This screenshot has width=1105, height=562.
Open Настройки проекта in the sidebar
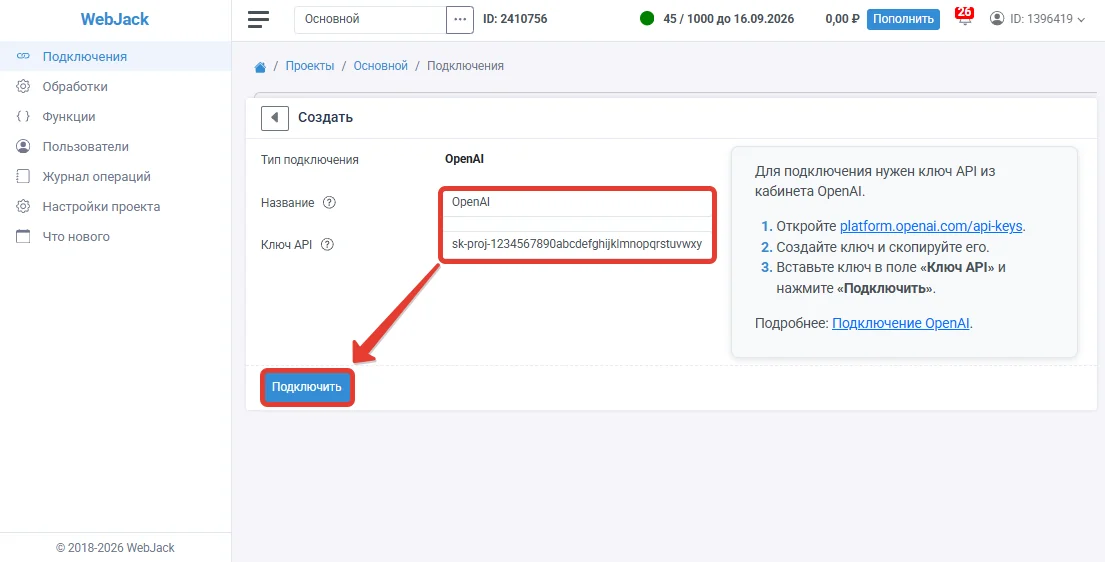tap(116, 207)
